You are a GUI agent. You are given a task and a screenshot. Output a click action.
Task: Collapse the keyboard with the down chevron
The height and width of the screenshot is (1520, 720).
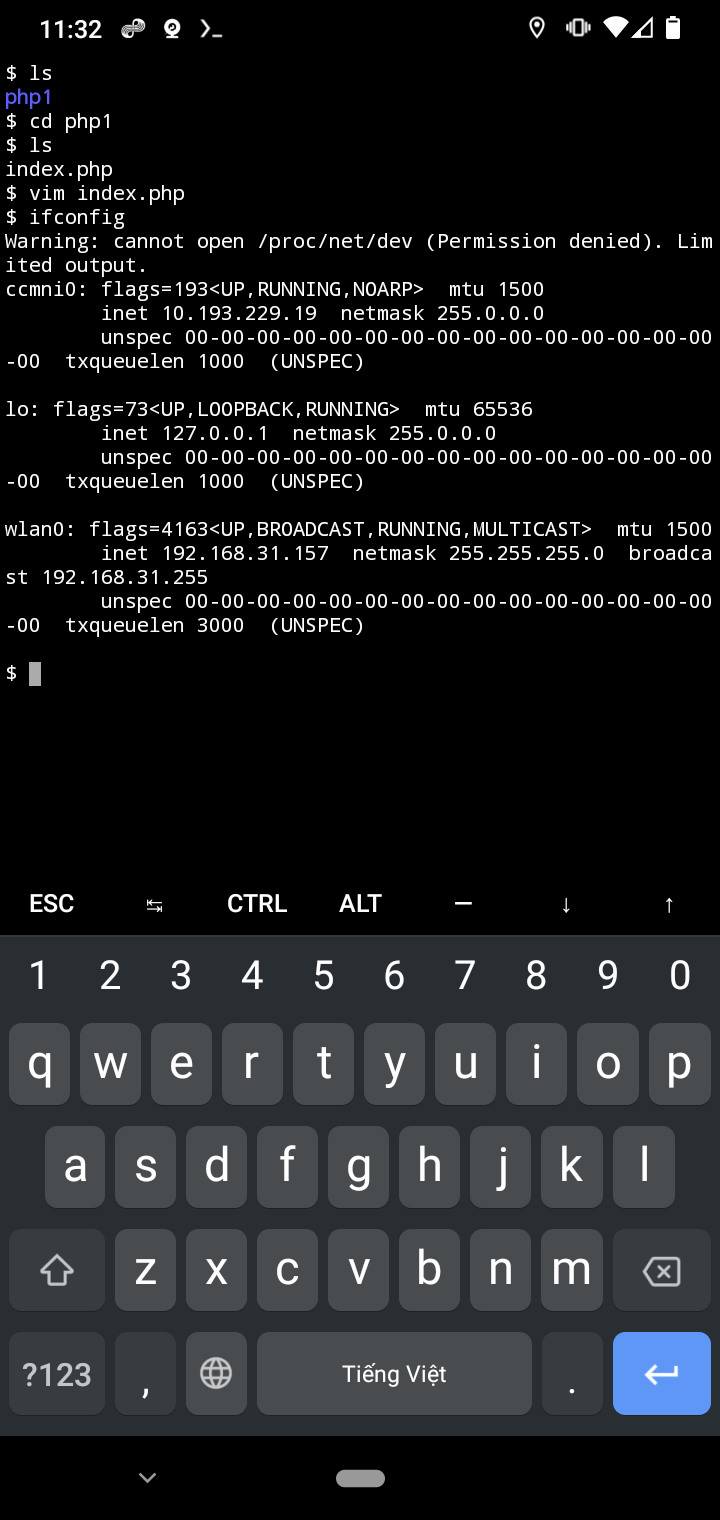pyautogui.click(x=147, y=1478)
